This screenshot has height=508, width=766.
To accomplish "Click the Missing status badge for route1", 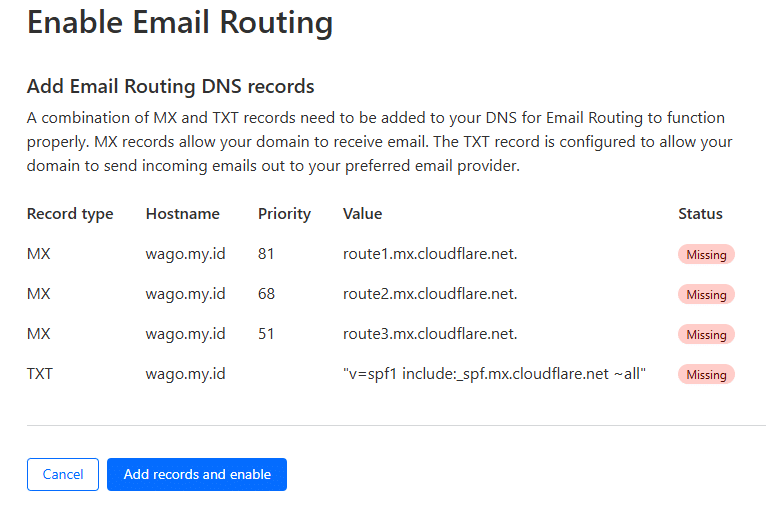I will pos(706,254).
